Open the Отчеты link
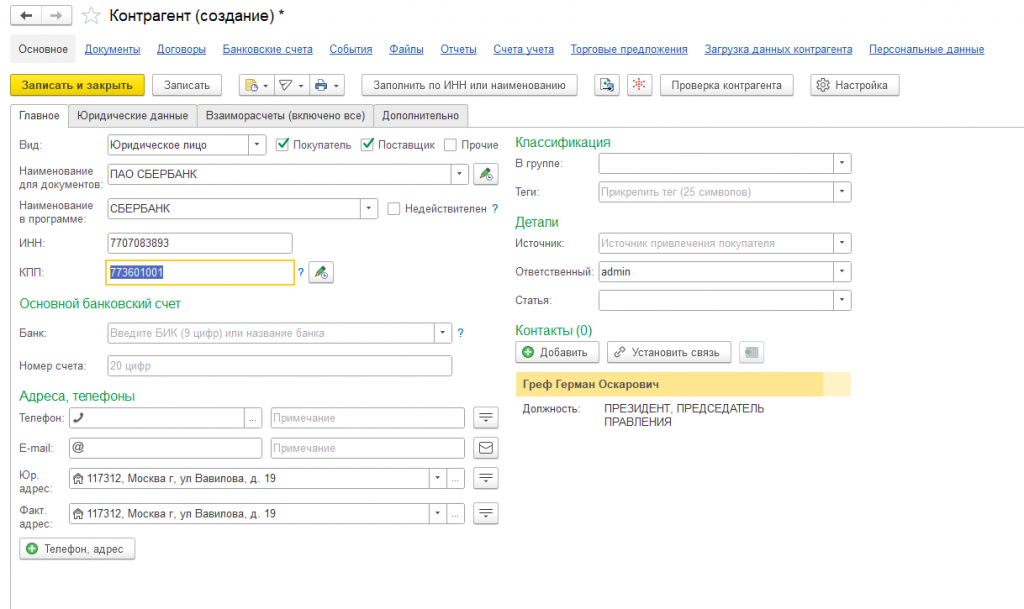The image size is (1024, 609). 458,50
